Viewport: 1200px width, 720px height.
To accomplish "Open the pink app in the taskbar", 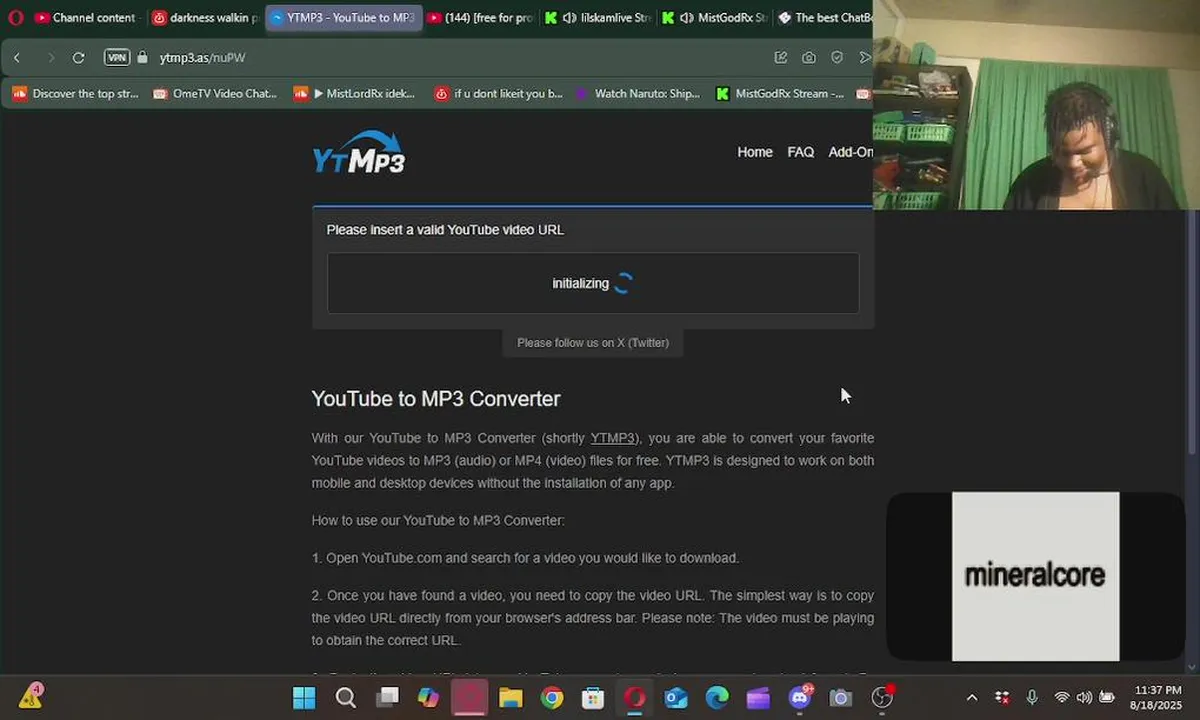I will tap(469, 698).
